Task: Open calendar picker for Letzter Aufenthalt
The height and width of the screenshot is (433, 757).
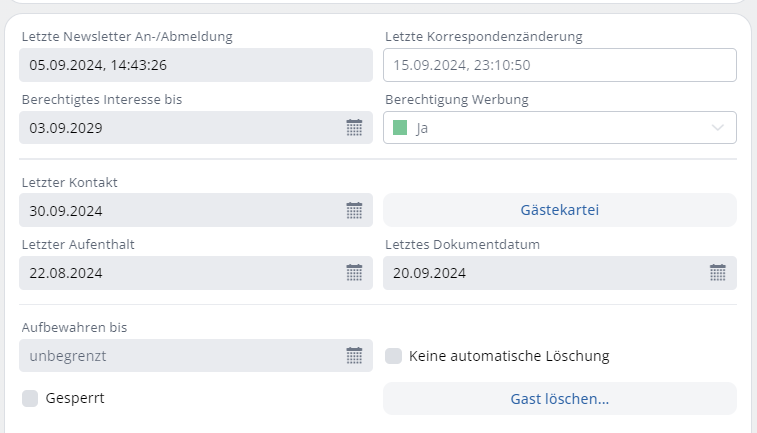Action: [x=354, y=273]
